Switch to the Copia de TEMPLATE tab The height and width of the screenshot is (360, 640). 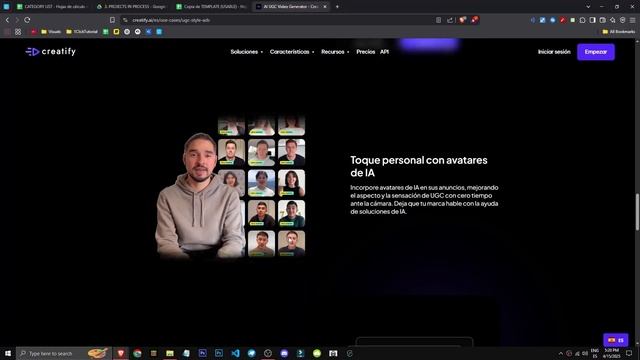click(211, 7)
